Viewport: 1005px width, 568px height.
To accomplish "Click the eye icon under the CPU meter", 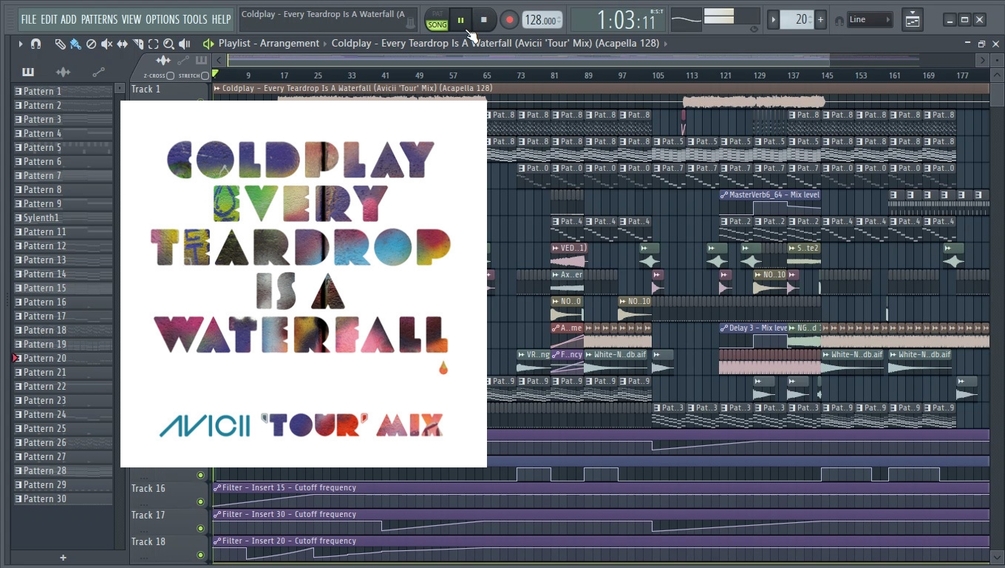I will click(754, 29).
